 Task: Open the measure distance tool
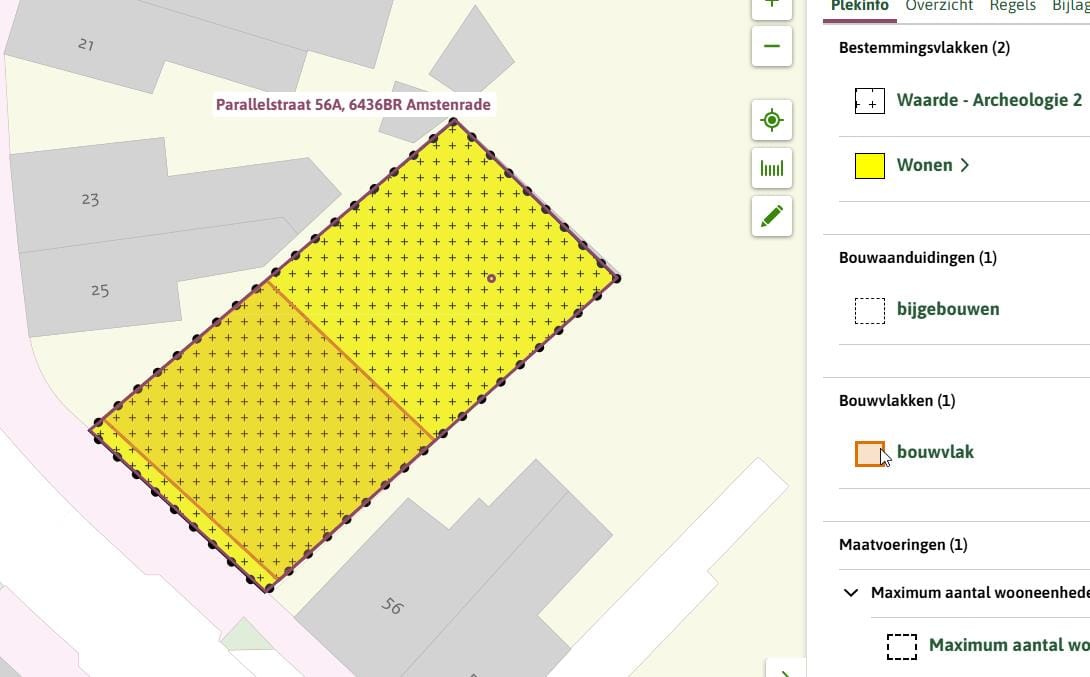pos(771,168)
